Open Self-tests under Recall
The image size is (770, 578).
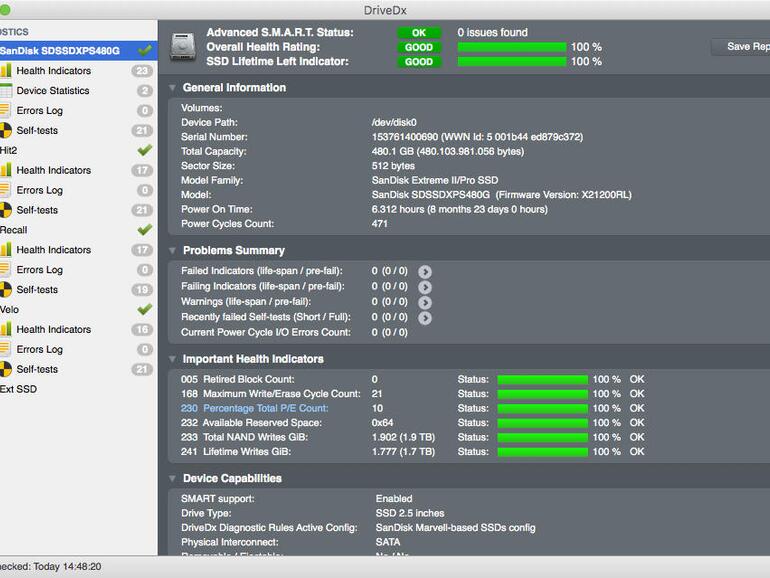point(79,290)
